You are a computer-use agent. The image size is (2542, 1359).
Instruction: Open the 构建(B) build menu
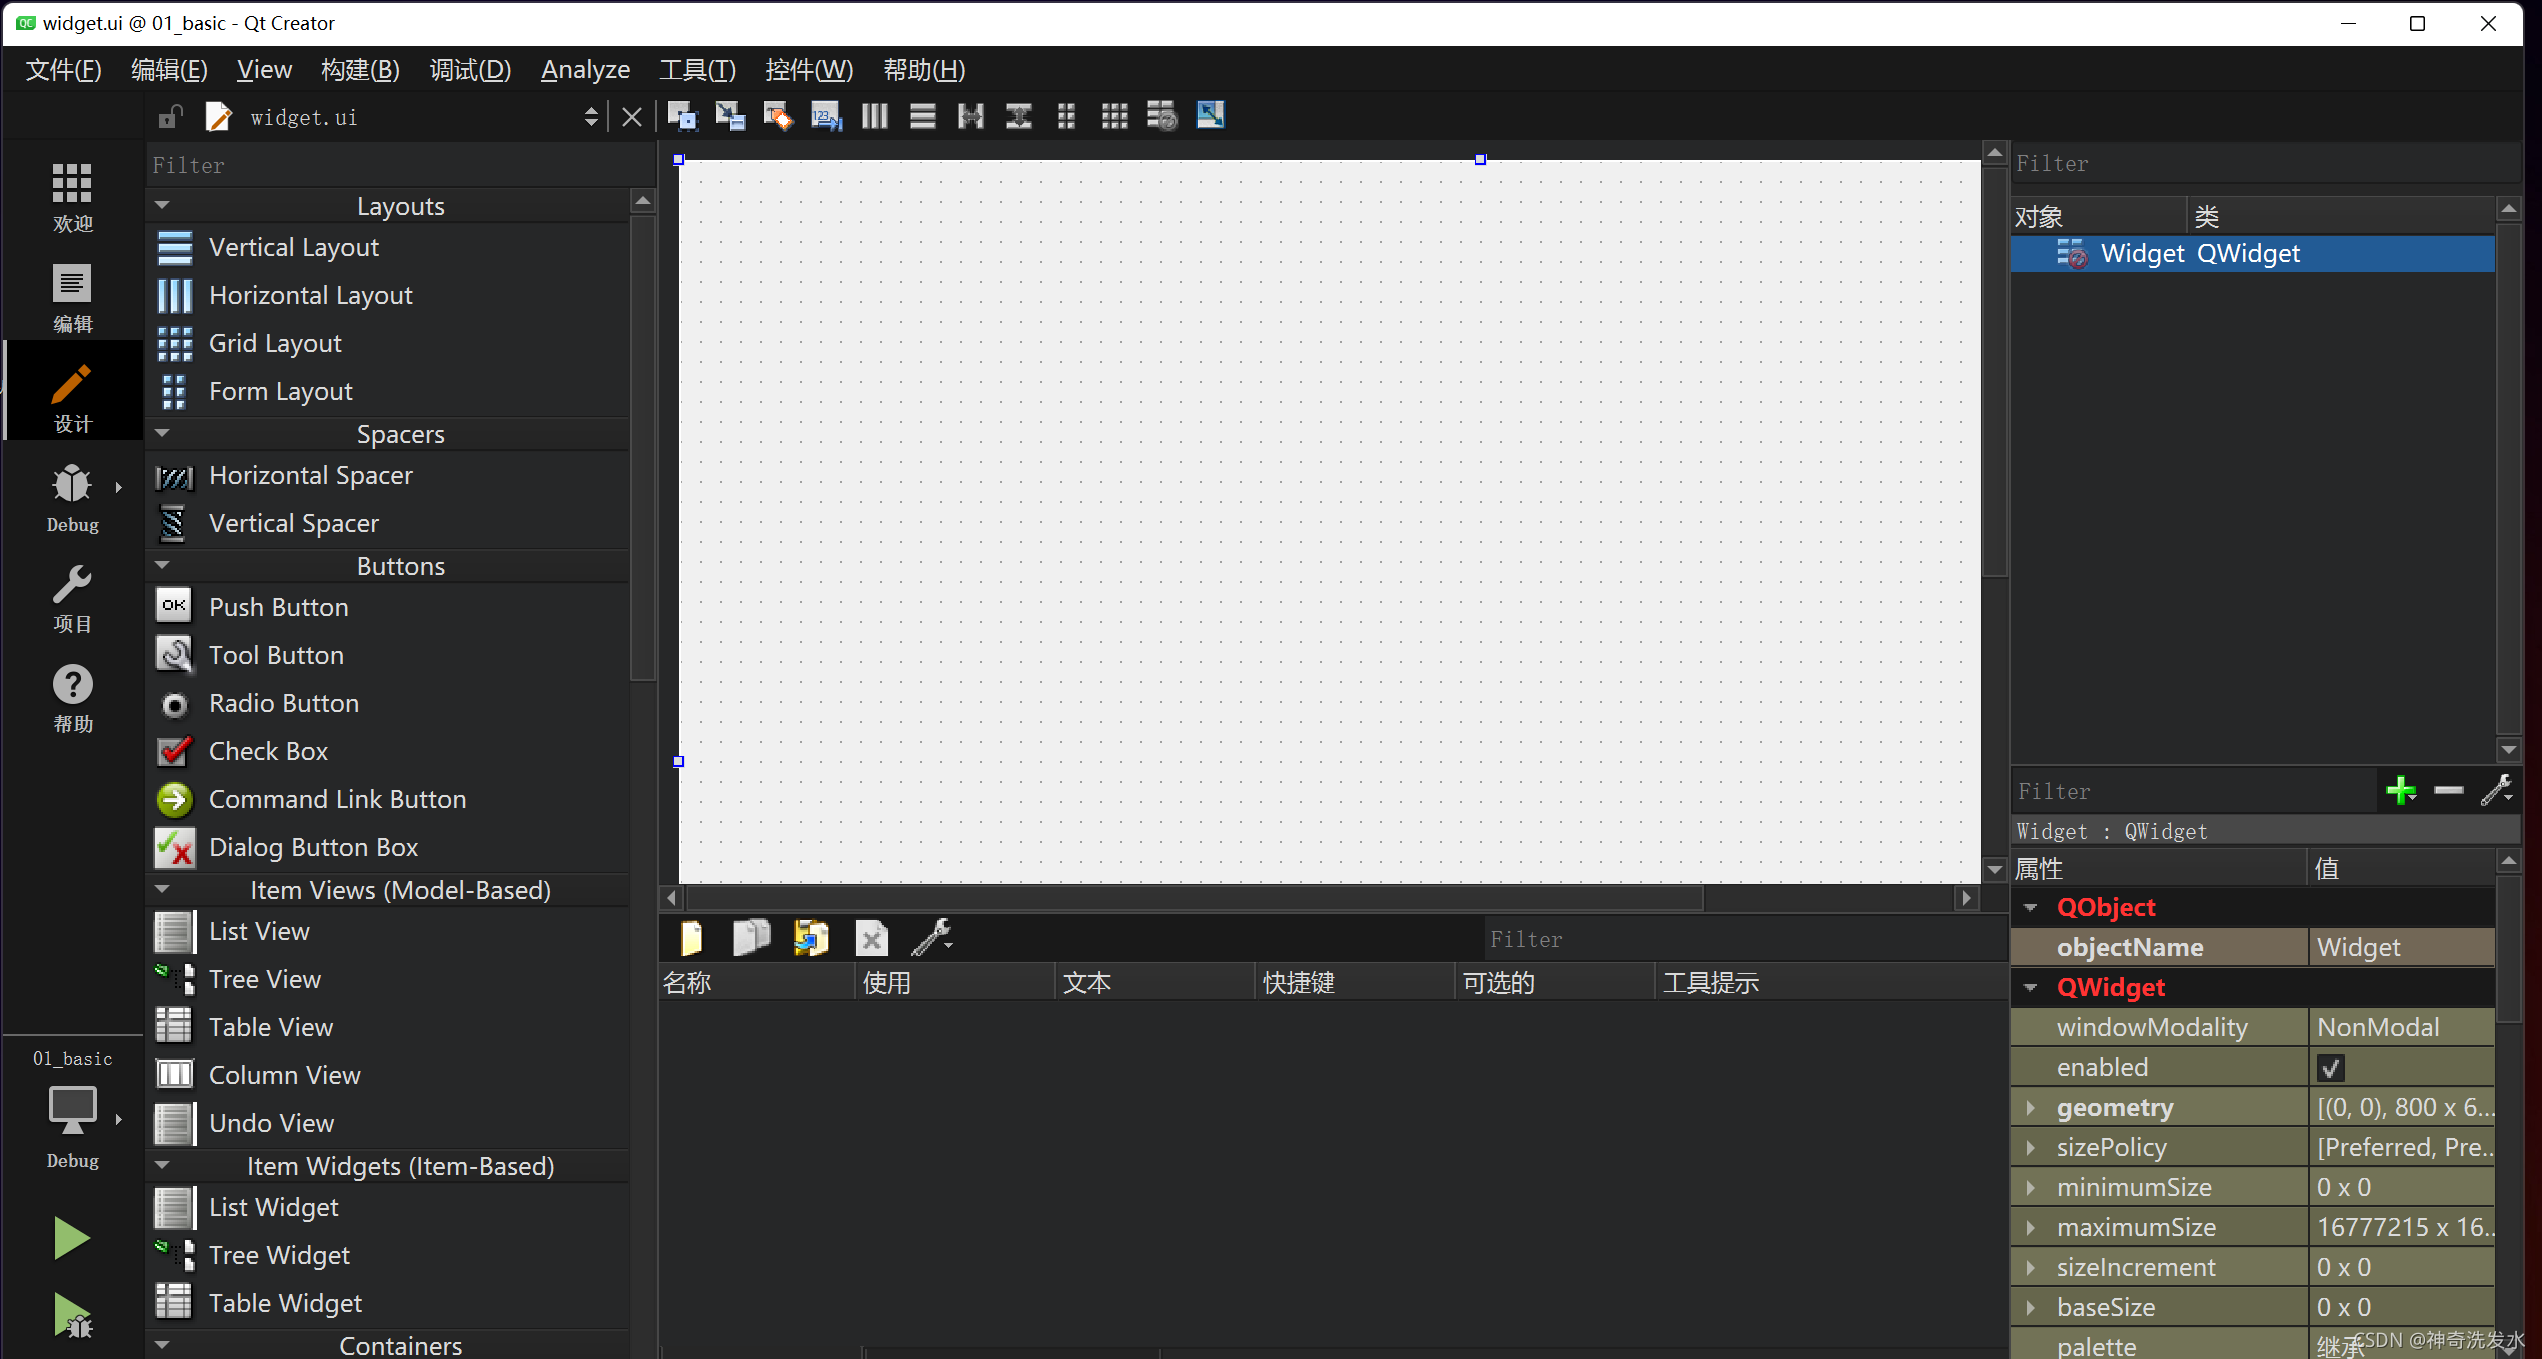(x=360, y=70)
